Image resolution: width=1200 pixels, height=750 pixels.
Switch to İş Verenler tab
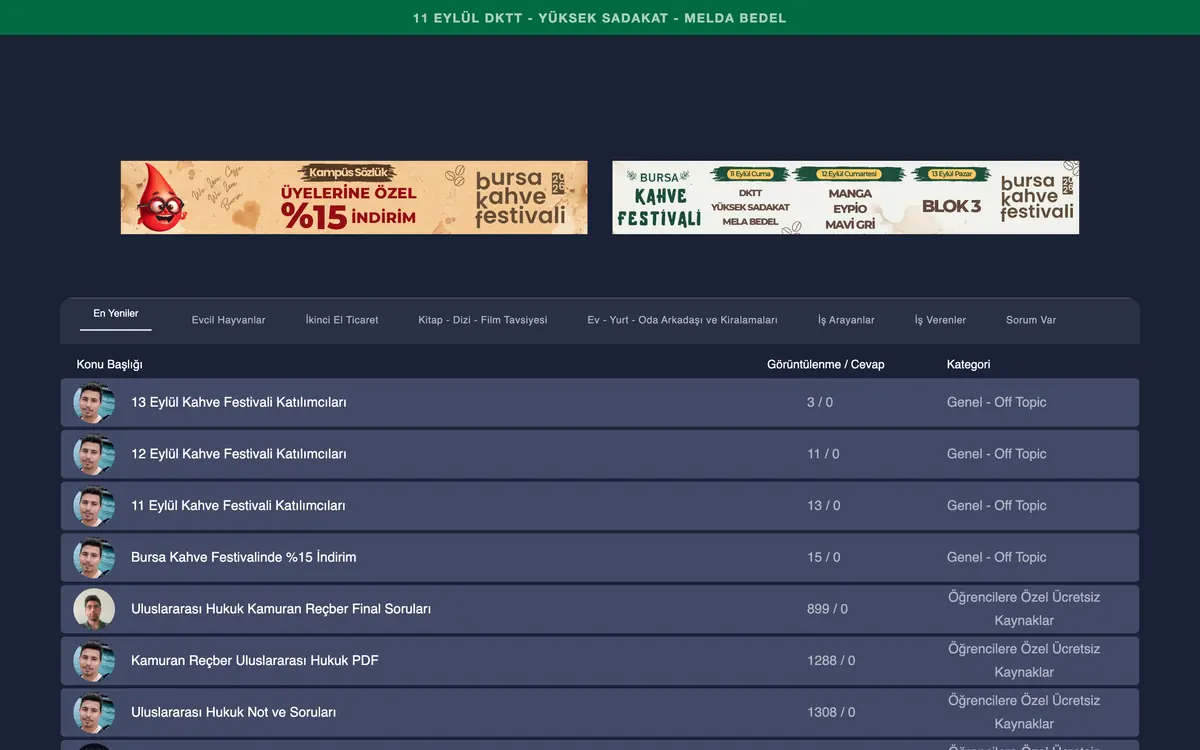[940, 320]
